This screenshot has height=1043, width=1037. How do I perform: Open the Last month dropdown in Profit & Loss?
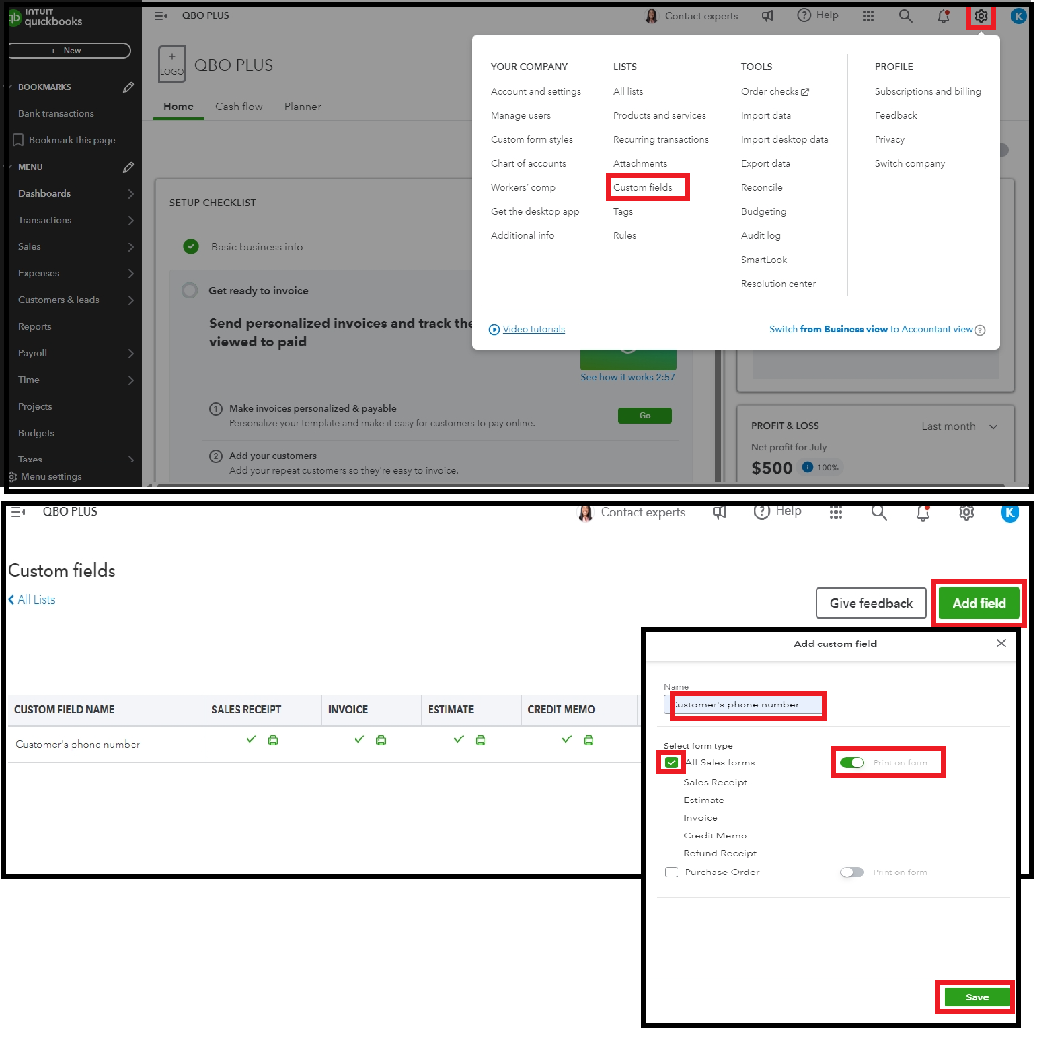click(958, 426)
